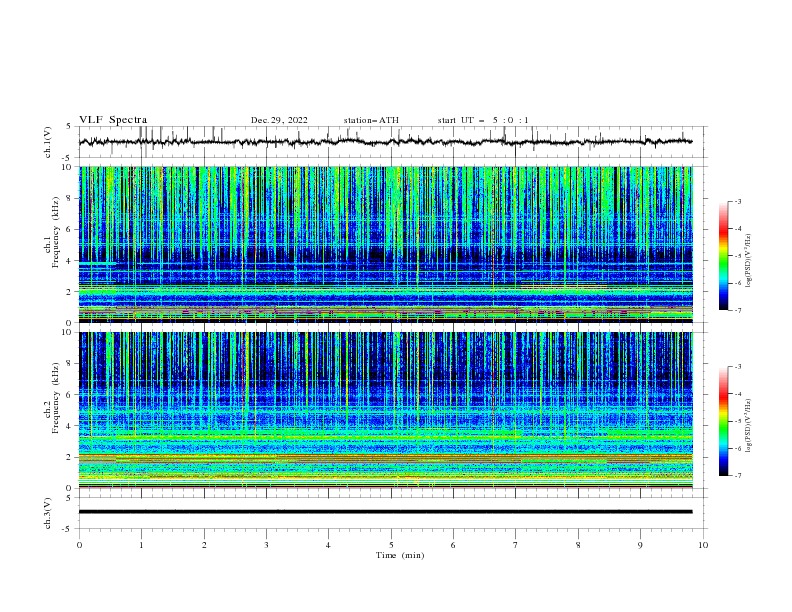
Task: Click time axis tick label "0"
Action: pyautogui.click(x=79, y=545)
